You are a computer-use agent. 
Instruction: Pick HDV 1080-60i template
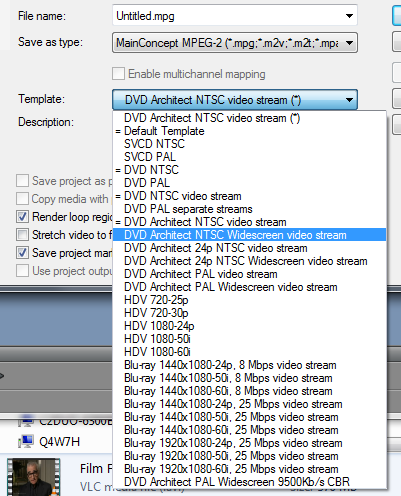pyautogui.click(x=250, y=352)
